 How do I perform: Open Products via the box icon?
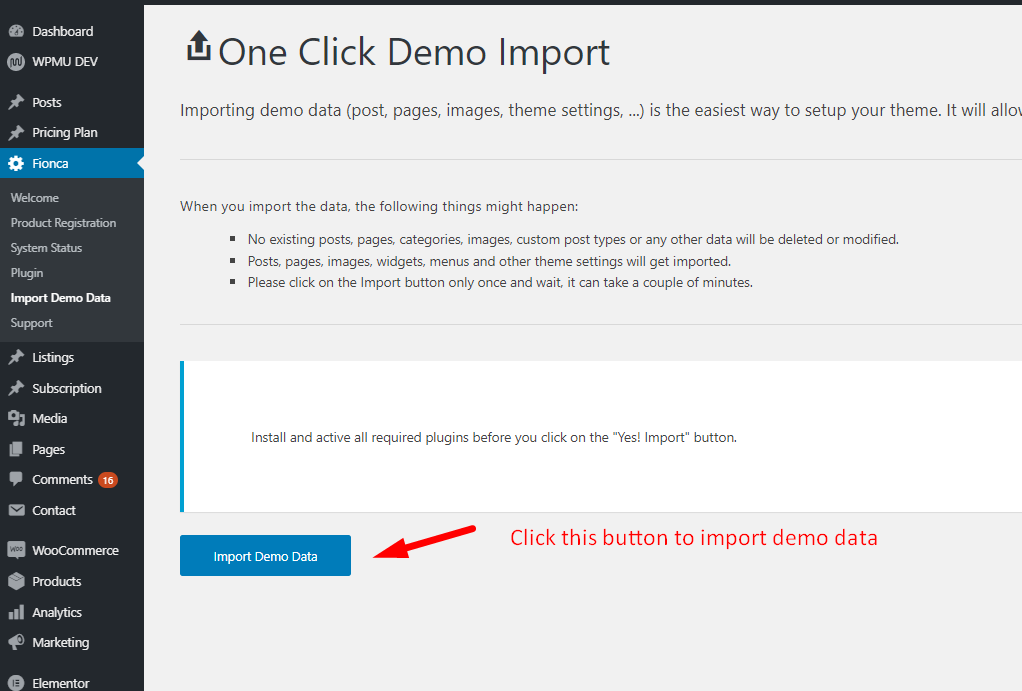click(18, 580)
